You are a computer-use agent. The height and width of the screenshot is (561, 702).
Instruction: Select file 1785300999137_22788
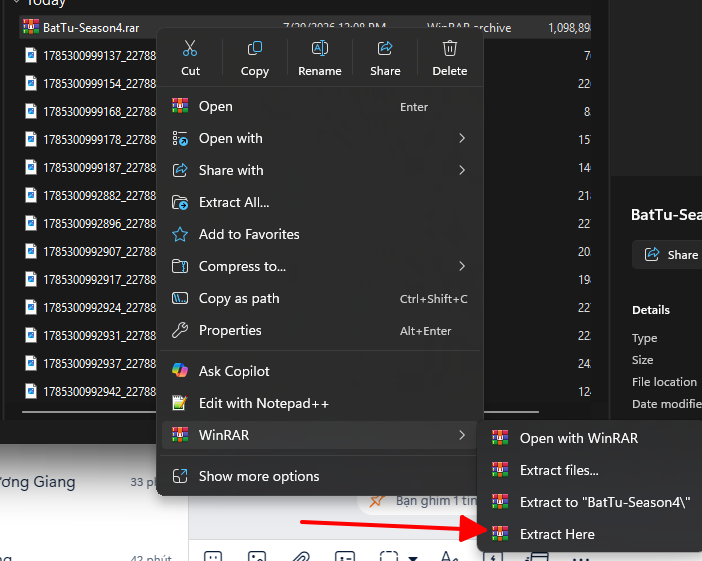[x=99, y=56]
